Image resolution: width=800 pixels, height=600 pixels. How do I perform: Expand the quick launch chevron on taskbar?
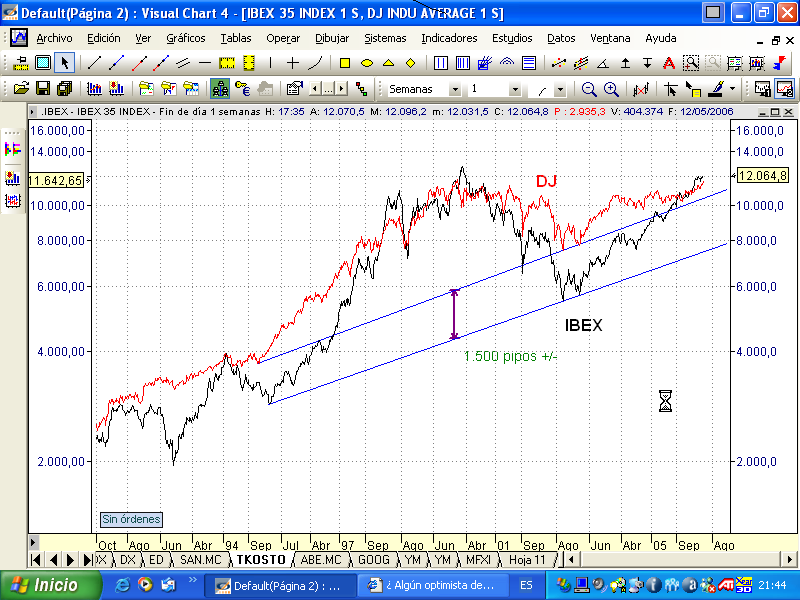point(192,580)
